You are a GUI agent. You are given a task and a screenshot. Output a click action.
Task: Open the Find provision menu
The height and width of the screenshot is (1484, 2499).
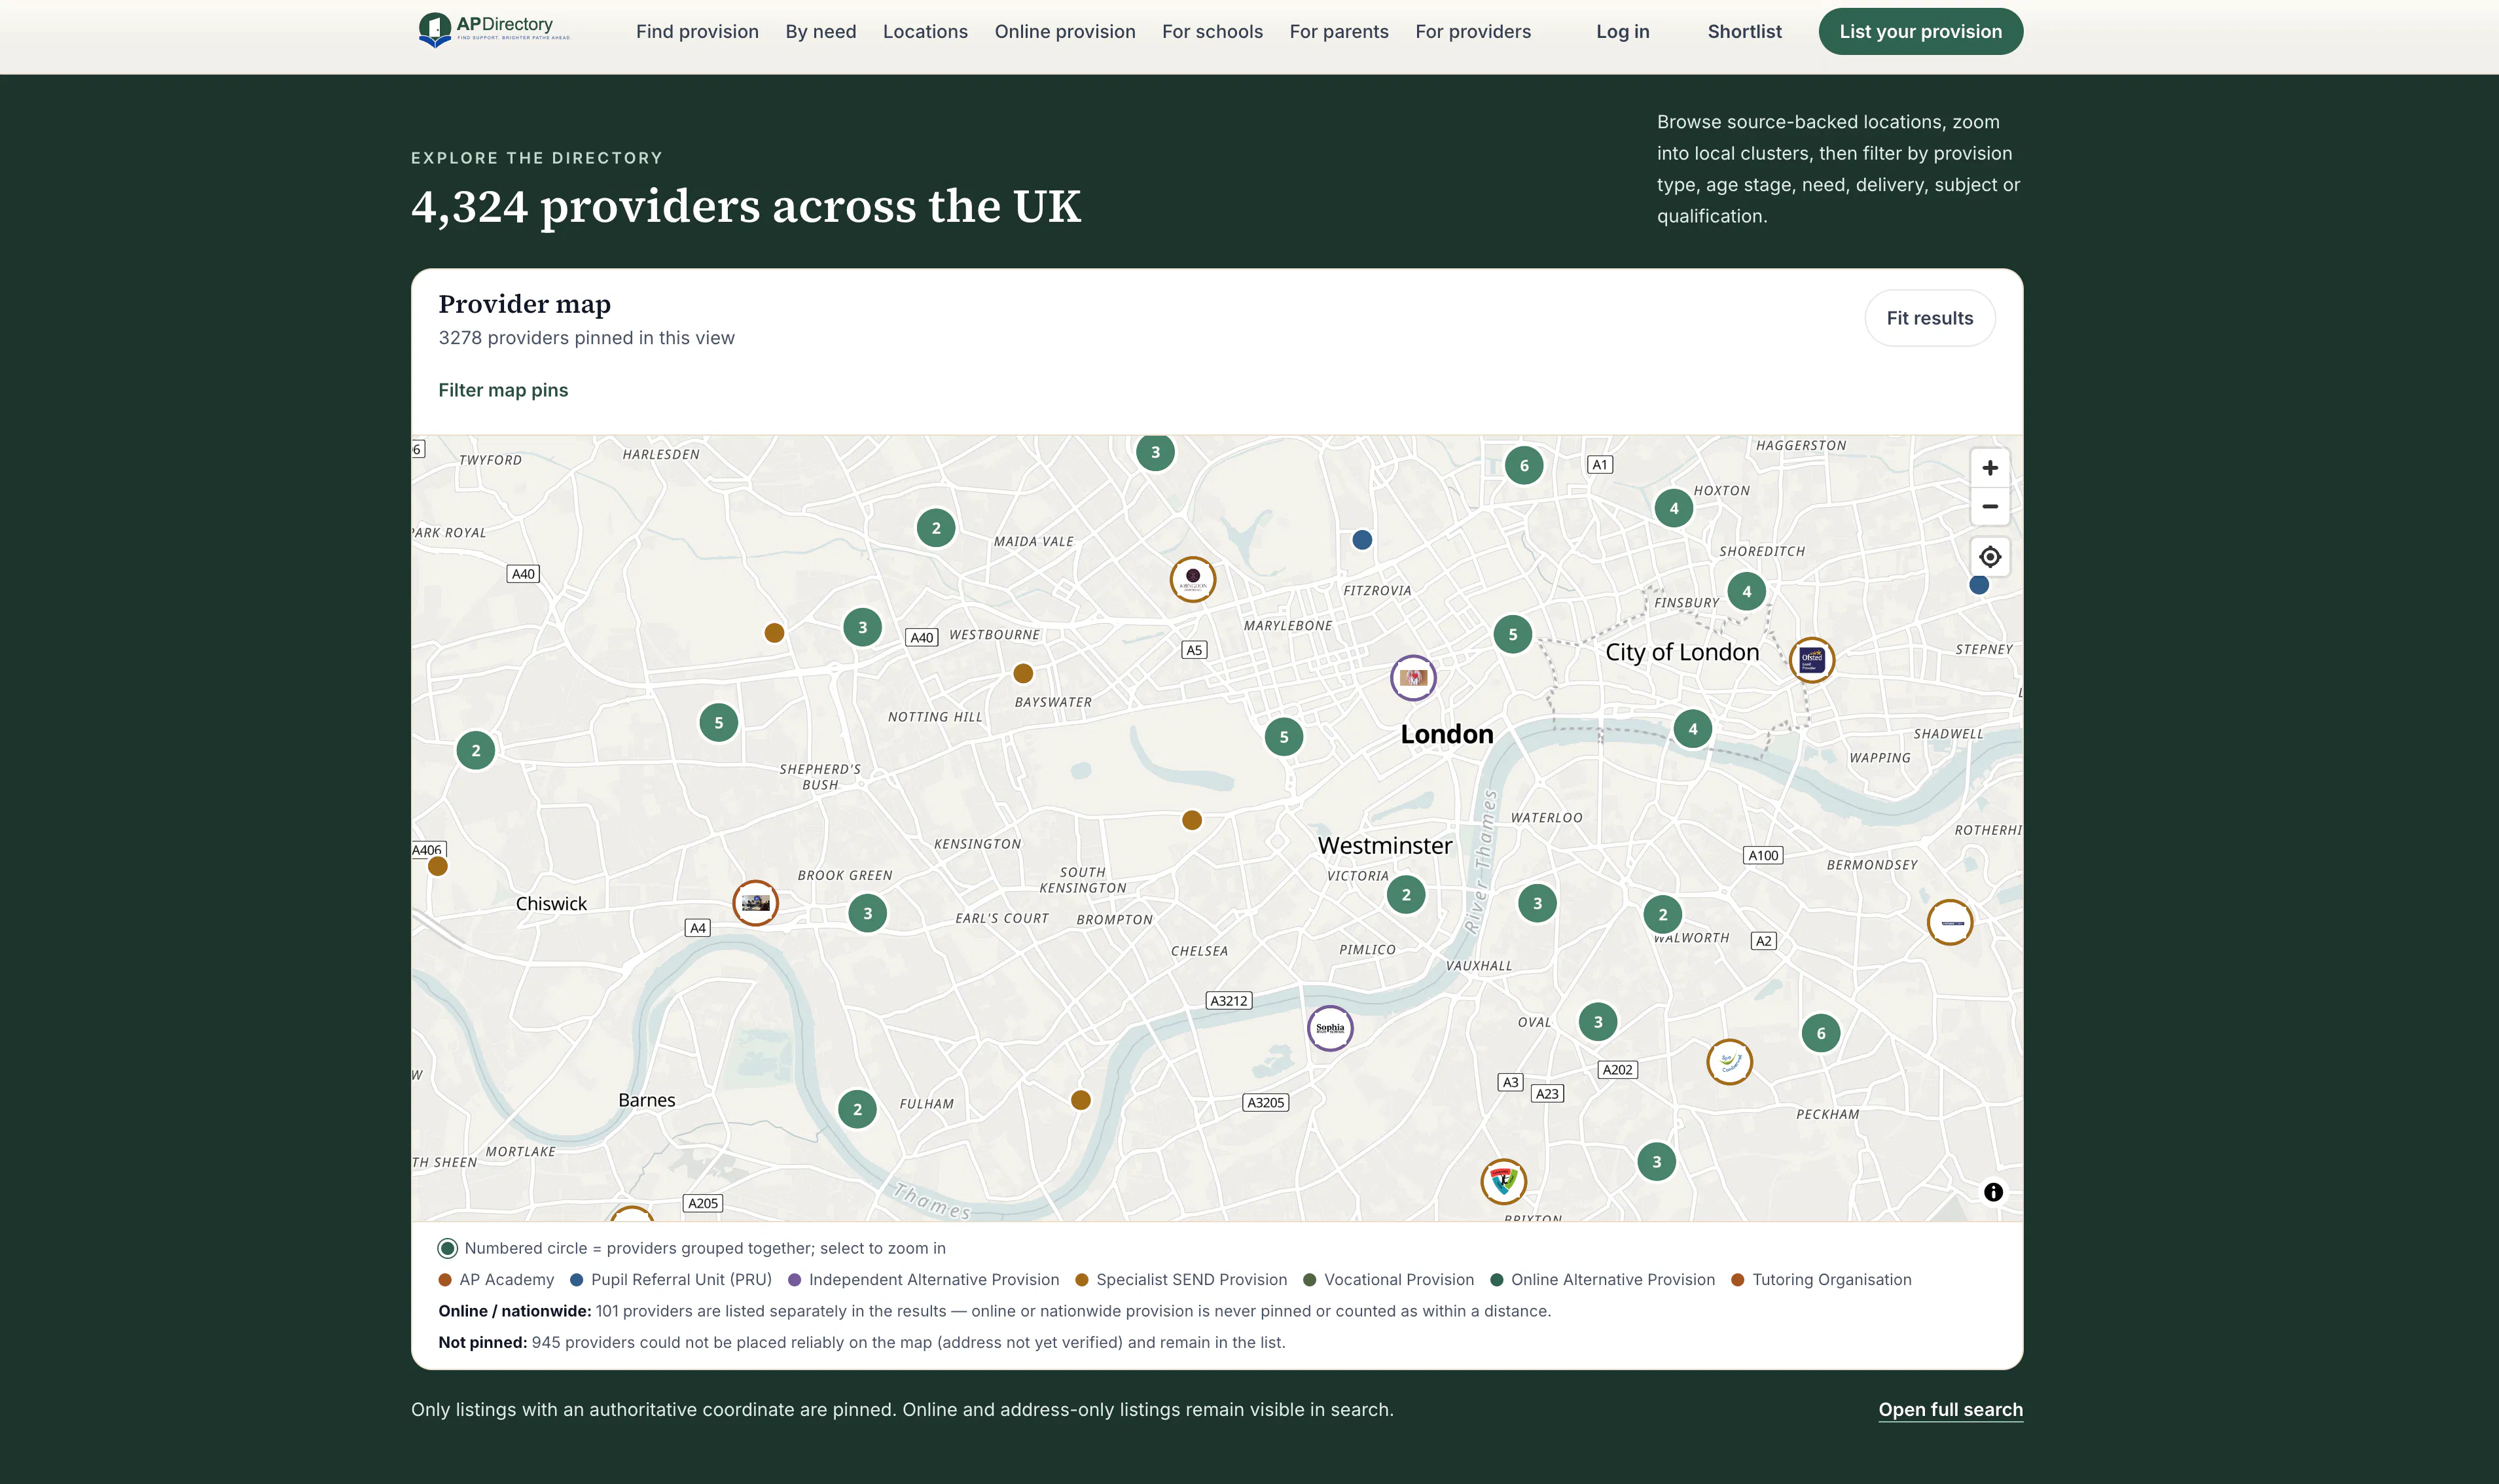coord(697,31)
